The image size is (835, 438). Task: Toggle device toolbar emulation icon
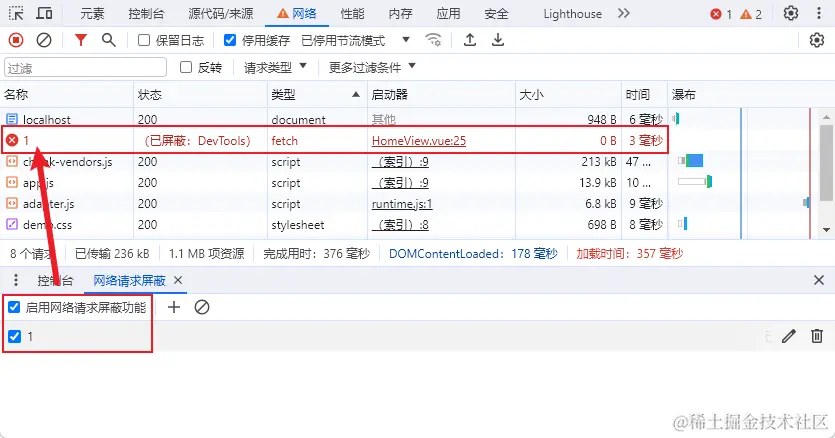(x=44, y=13)
